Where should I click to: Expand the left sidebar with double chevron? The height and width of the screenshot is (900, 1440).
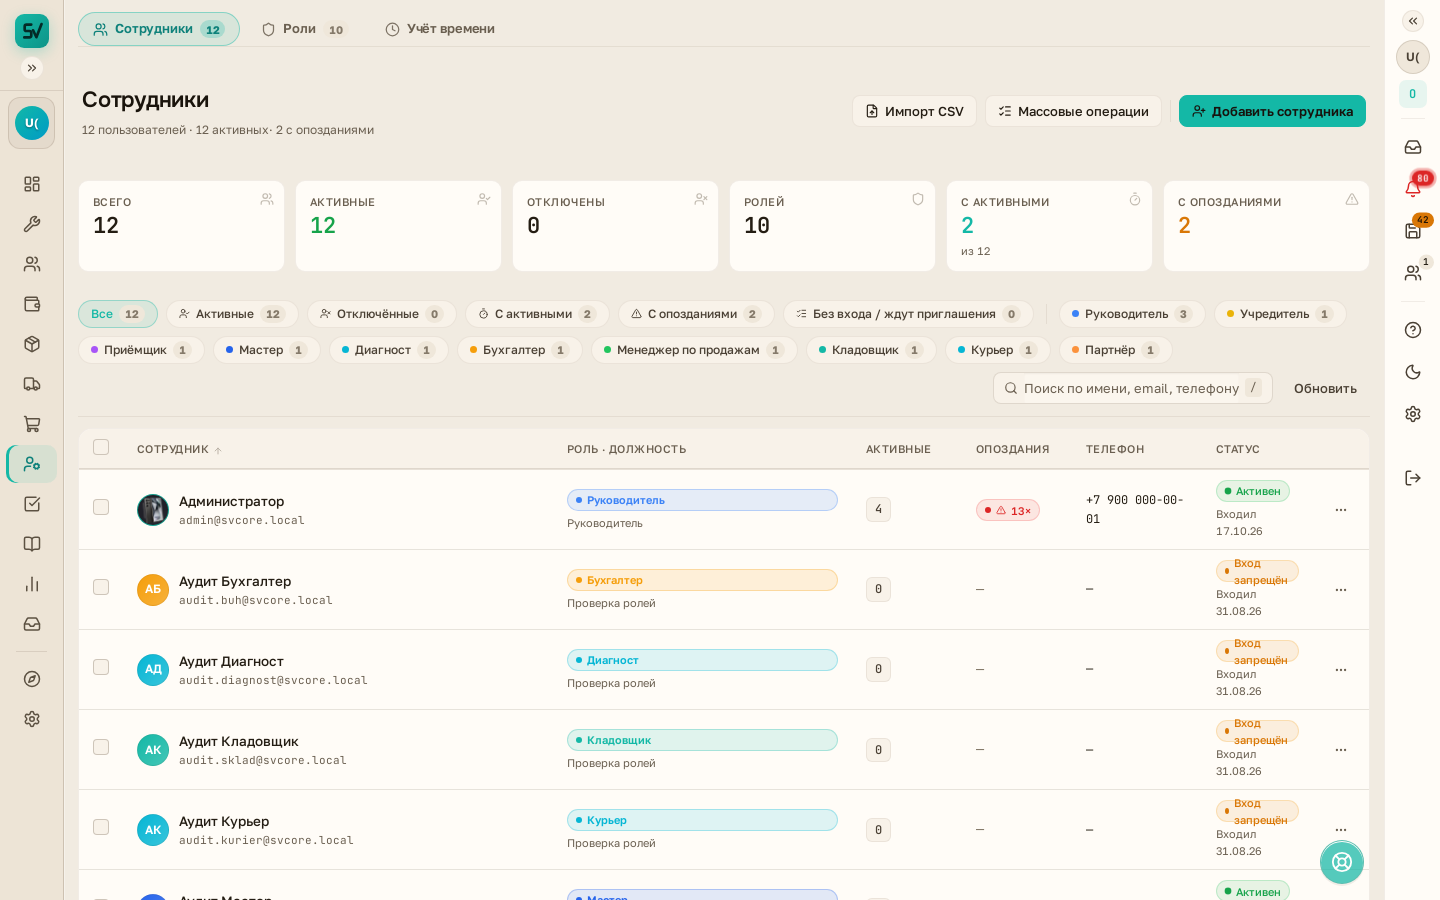click(x=32, y=68)
